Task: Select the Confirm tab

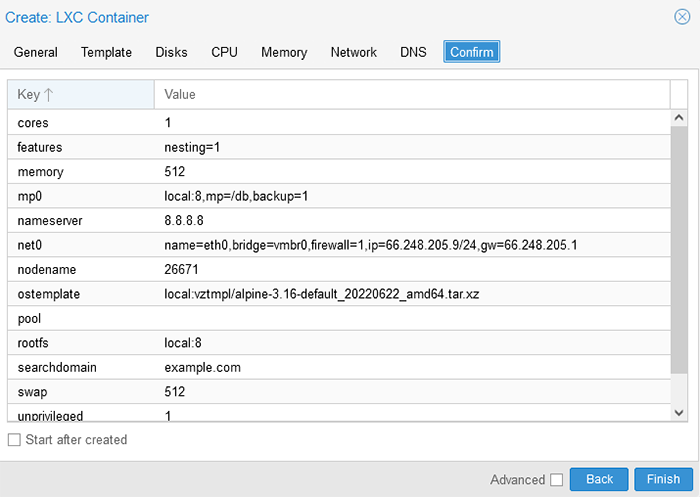Action: click(471, 52)
